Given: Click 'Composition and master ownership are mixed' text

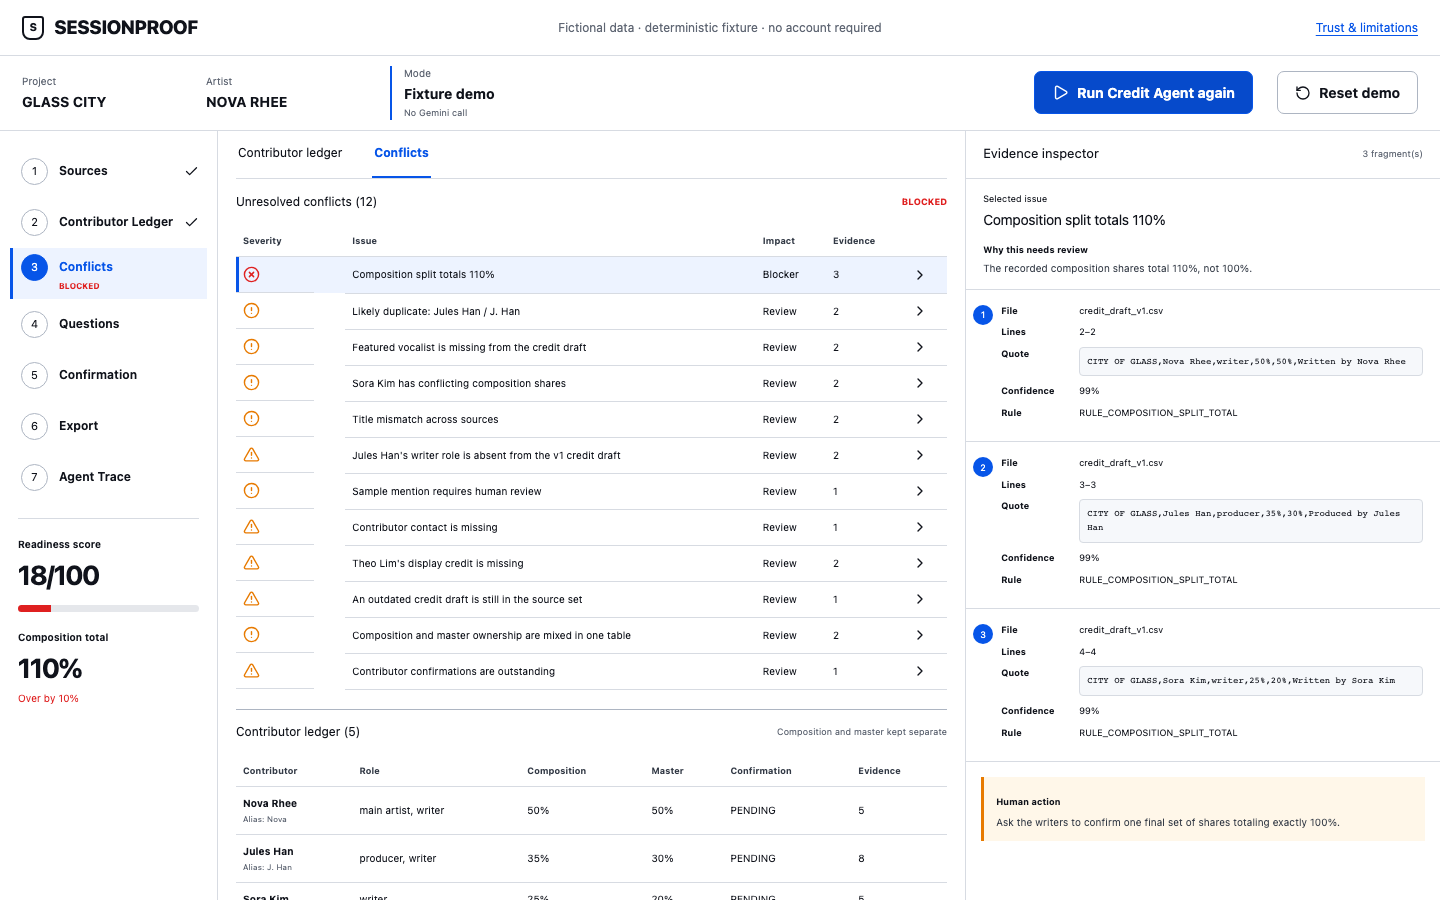Looking at the screenshot, I should coord(491,636).
